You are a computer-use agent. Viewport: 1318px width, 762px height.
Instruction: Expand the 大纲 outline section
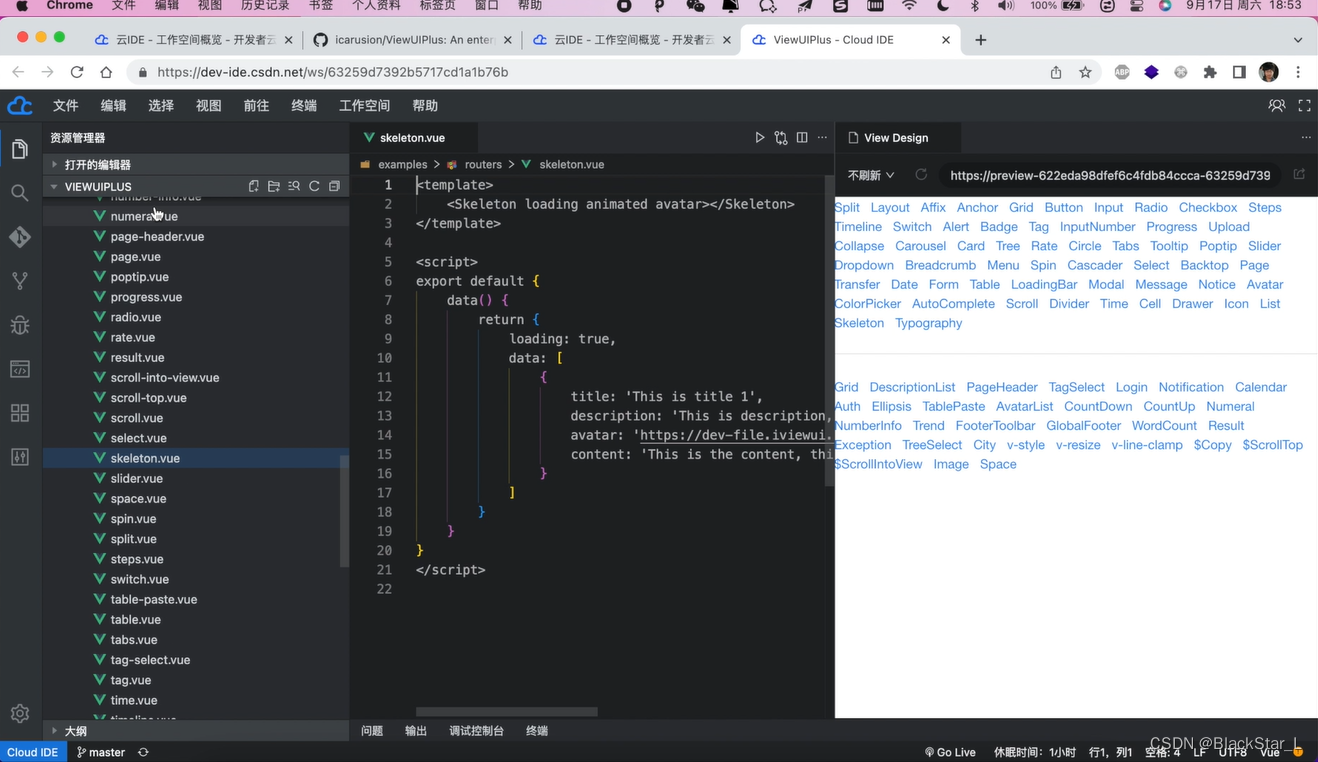click(x=195, y=731)
